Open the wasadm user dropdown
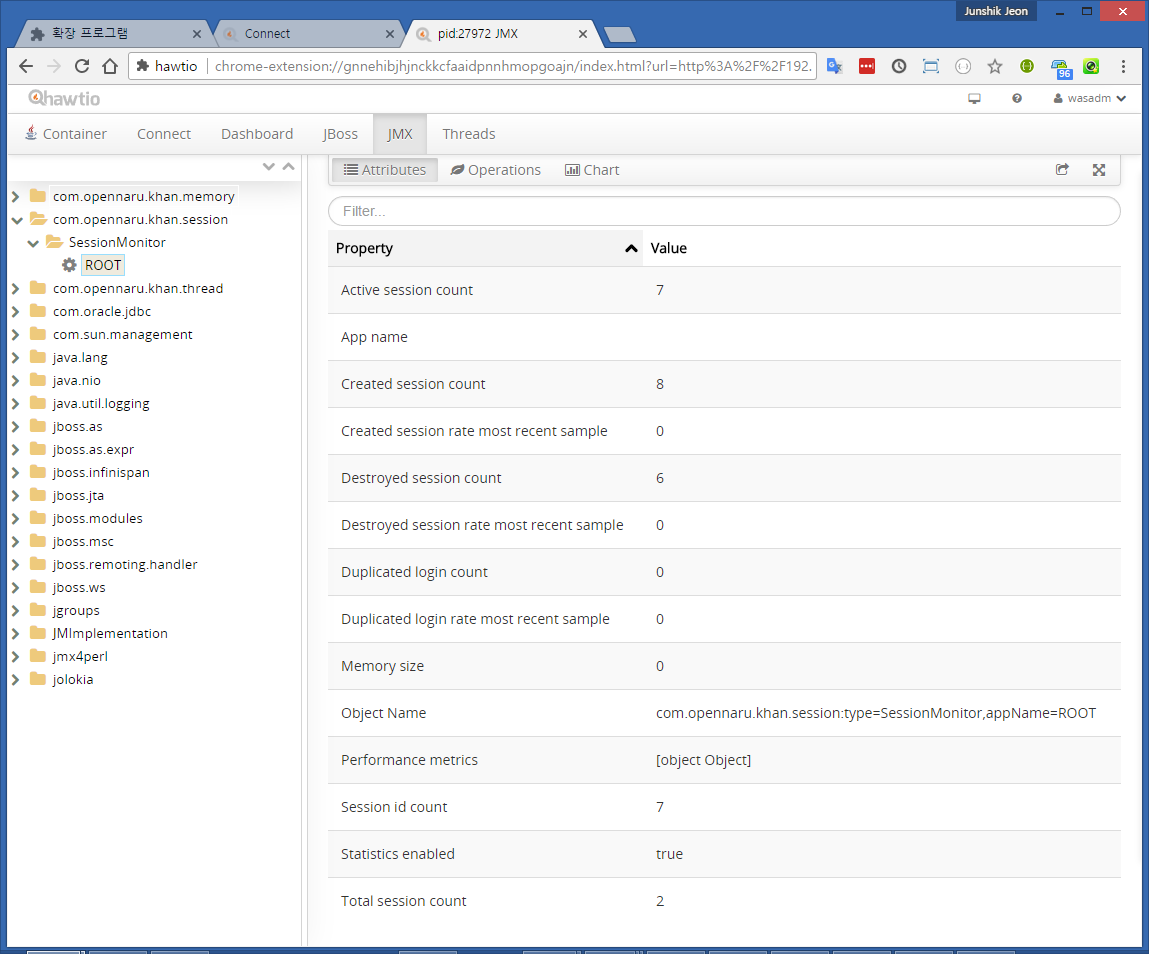 [x=1089, y=99]
